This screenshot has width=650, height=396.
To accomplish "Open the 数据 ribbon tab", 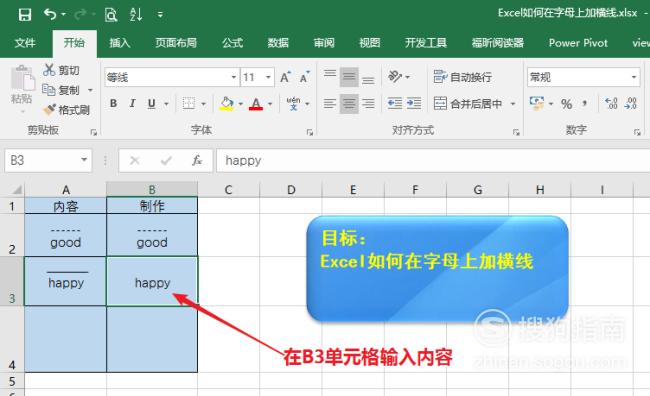I will pyautogui.click(x=278, y=43).
